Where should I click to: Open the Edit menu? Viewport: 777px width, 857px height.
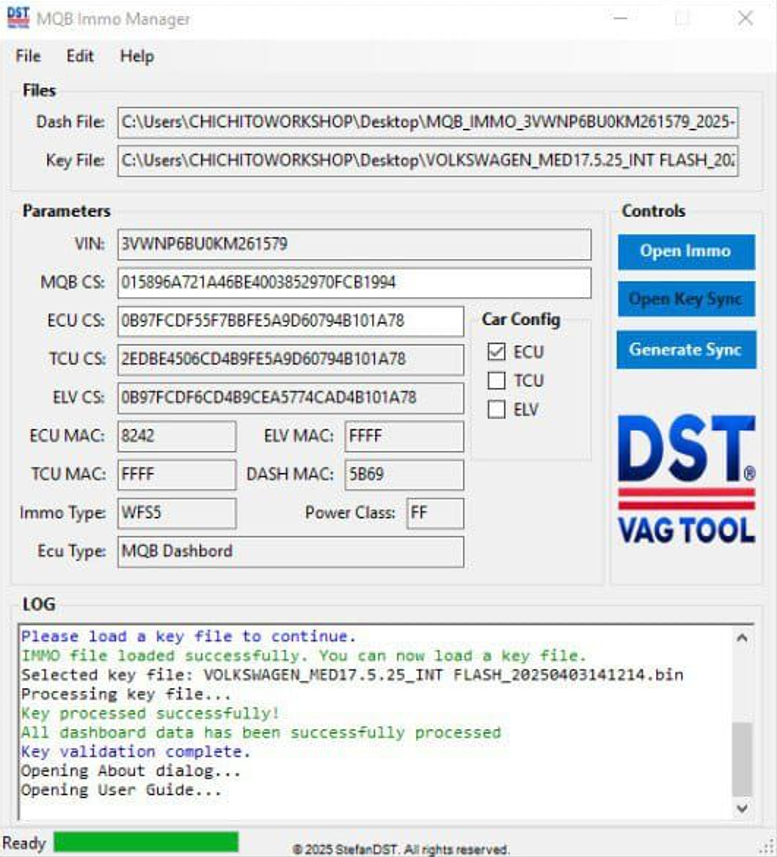tap(80, 56)
